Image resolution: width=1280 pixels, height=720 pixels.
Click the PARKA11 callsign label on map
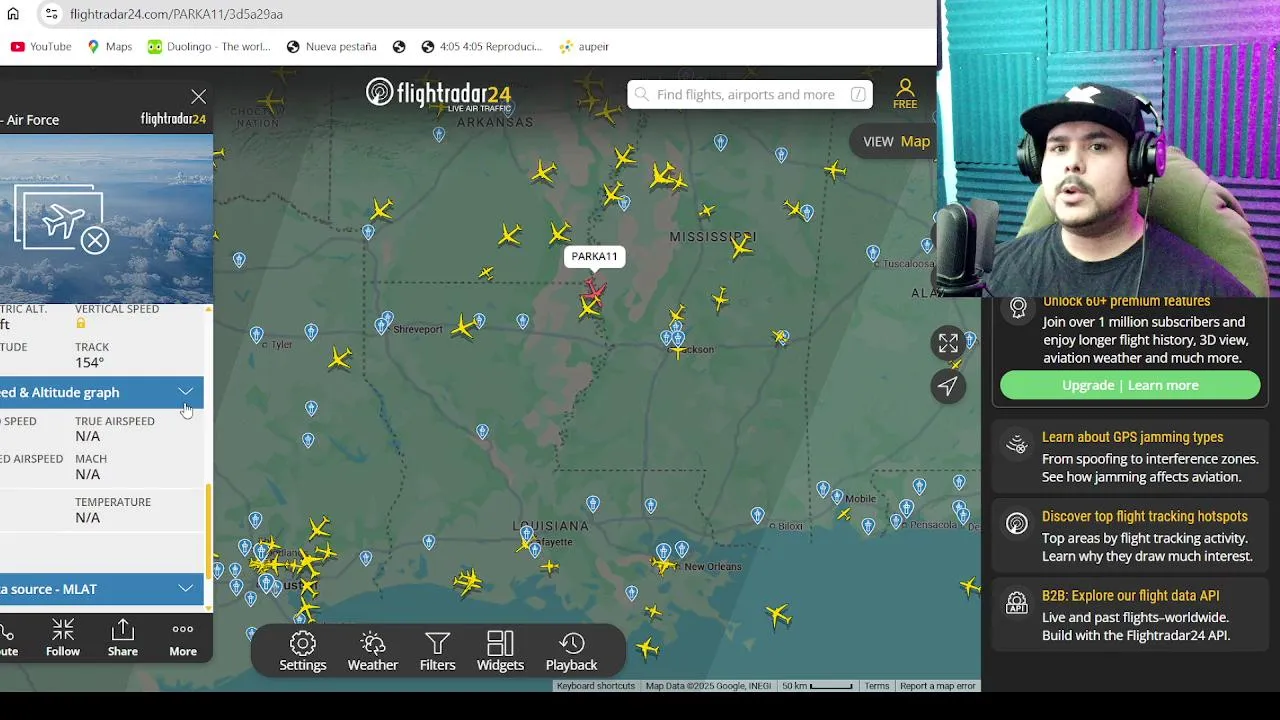coord(594,257)
